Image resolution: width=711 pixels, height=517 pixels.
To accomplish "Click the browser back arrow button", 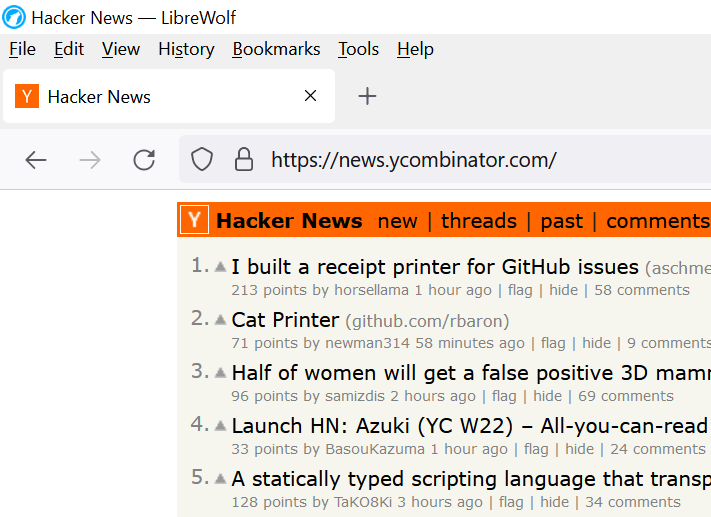I will coord(36,160).
